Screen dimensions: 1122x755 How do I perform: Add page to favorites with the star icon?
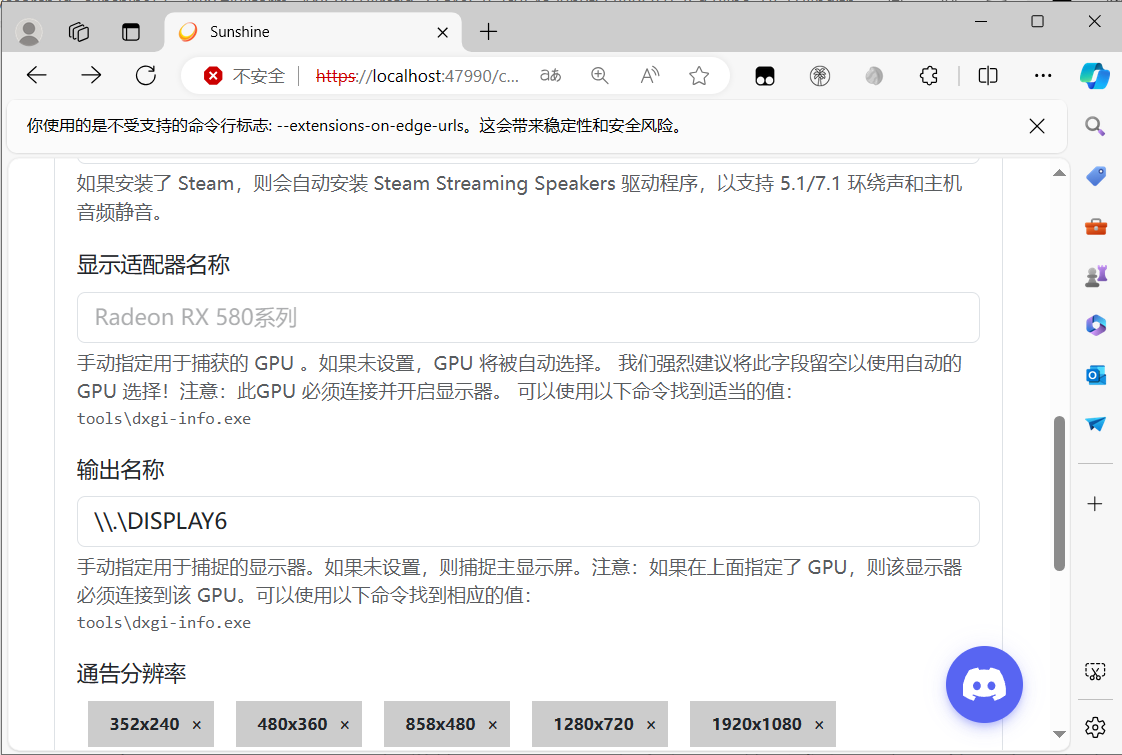tap(699, 75)
